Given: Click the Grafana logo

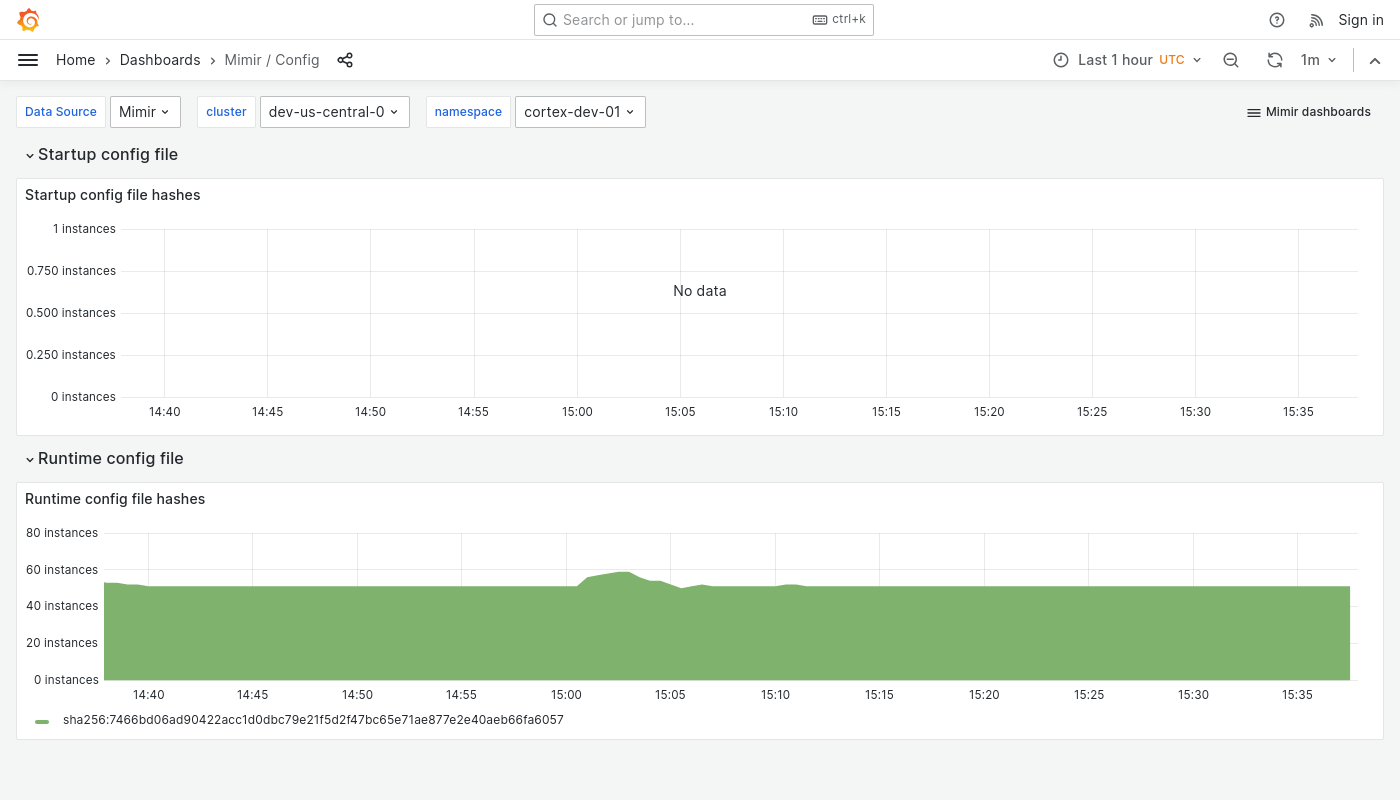Looking at the screenshot, I should point(28,20).
